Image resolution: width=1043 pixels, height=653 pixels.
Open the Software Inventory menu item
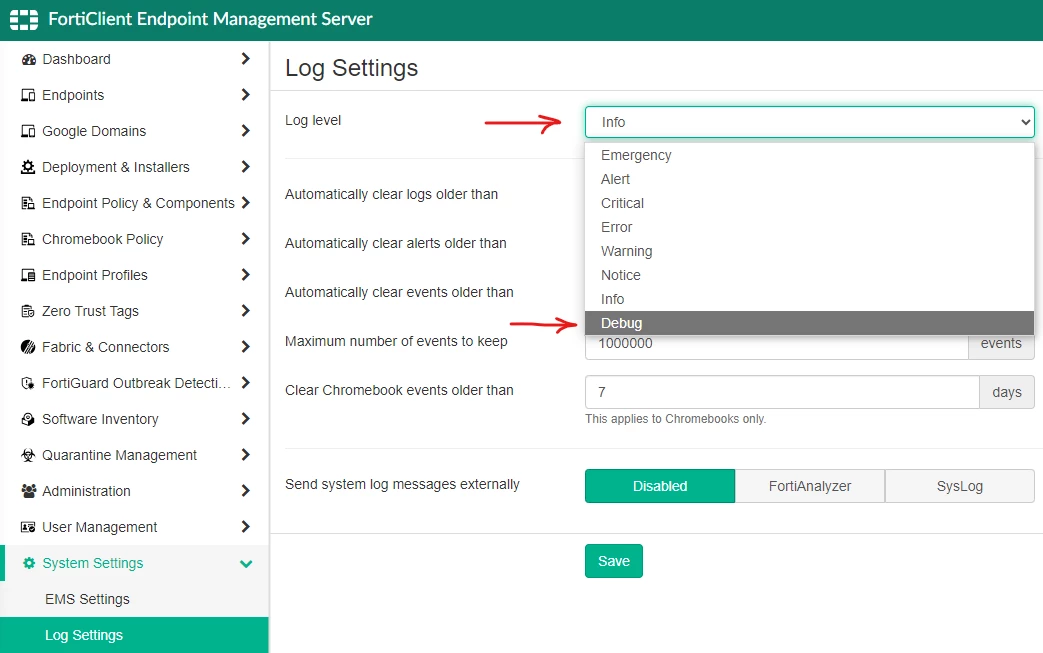(x=134, y=419)
